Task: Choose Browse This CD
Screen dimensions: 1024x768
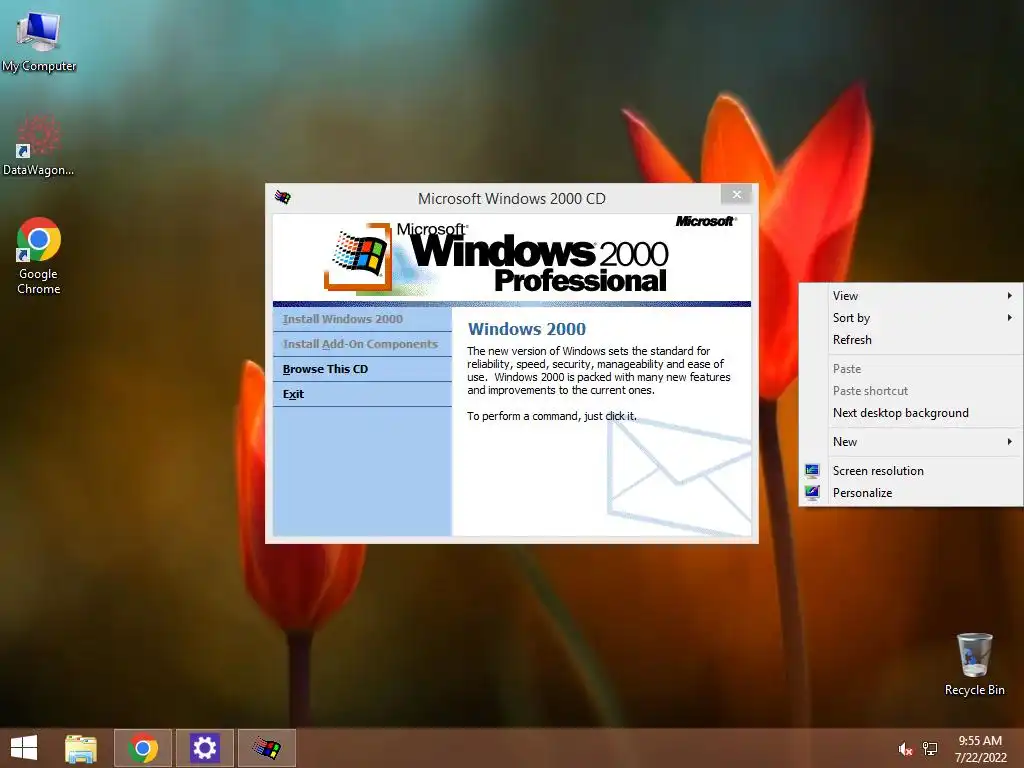Action: (362, 369)
